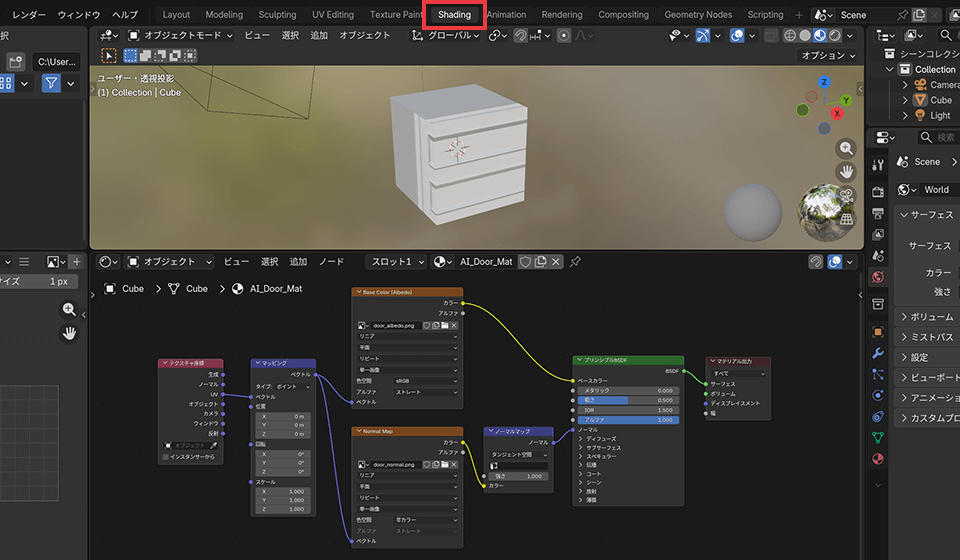Open the スロット1 material slot dropdown
This screenshot has width=960, height=560.
pos(396,262)
